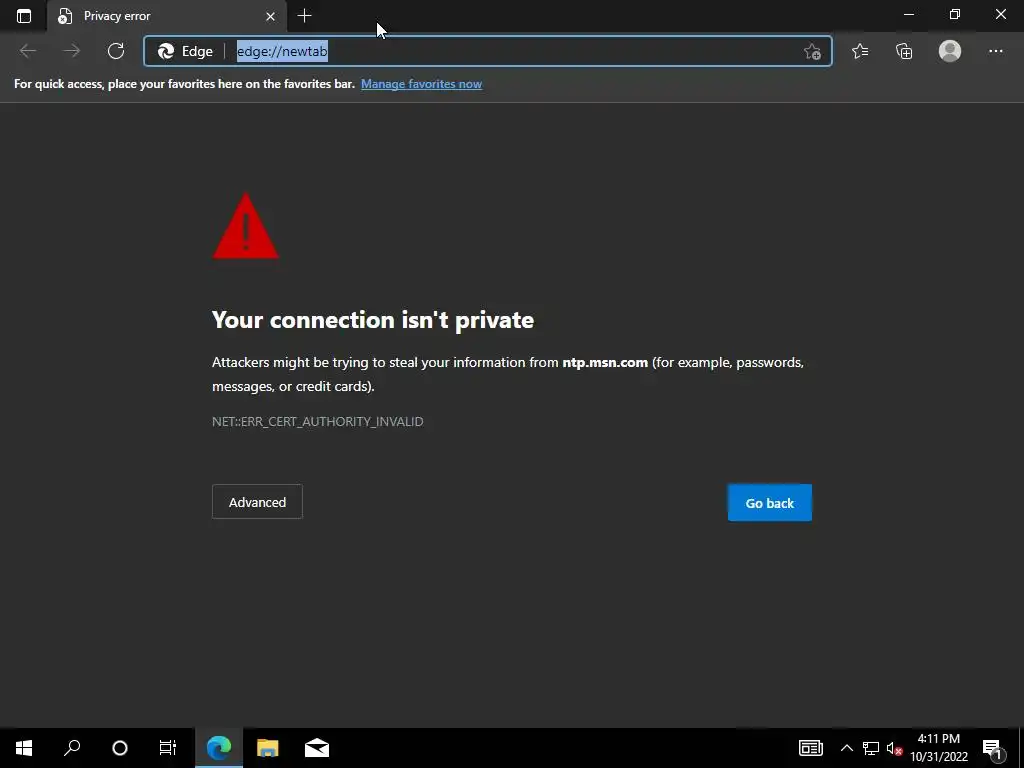Click the Advanced button
Image resolution: width=1024 pixels, height=768 pixels.
(x=257, y=502)
